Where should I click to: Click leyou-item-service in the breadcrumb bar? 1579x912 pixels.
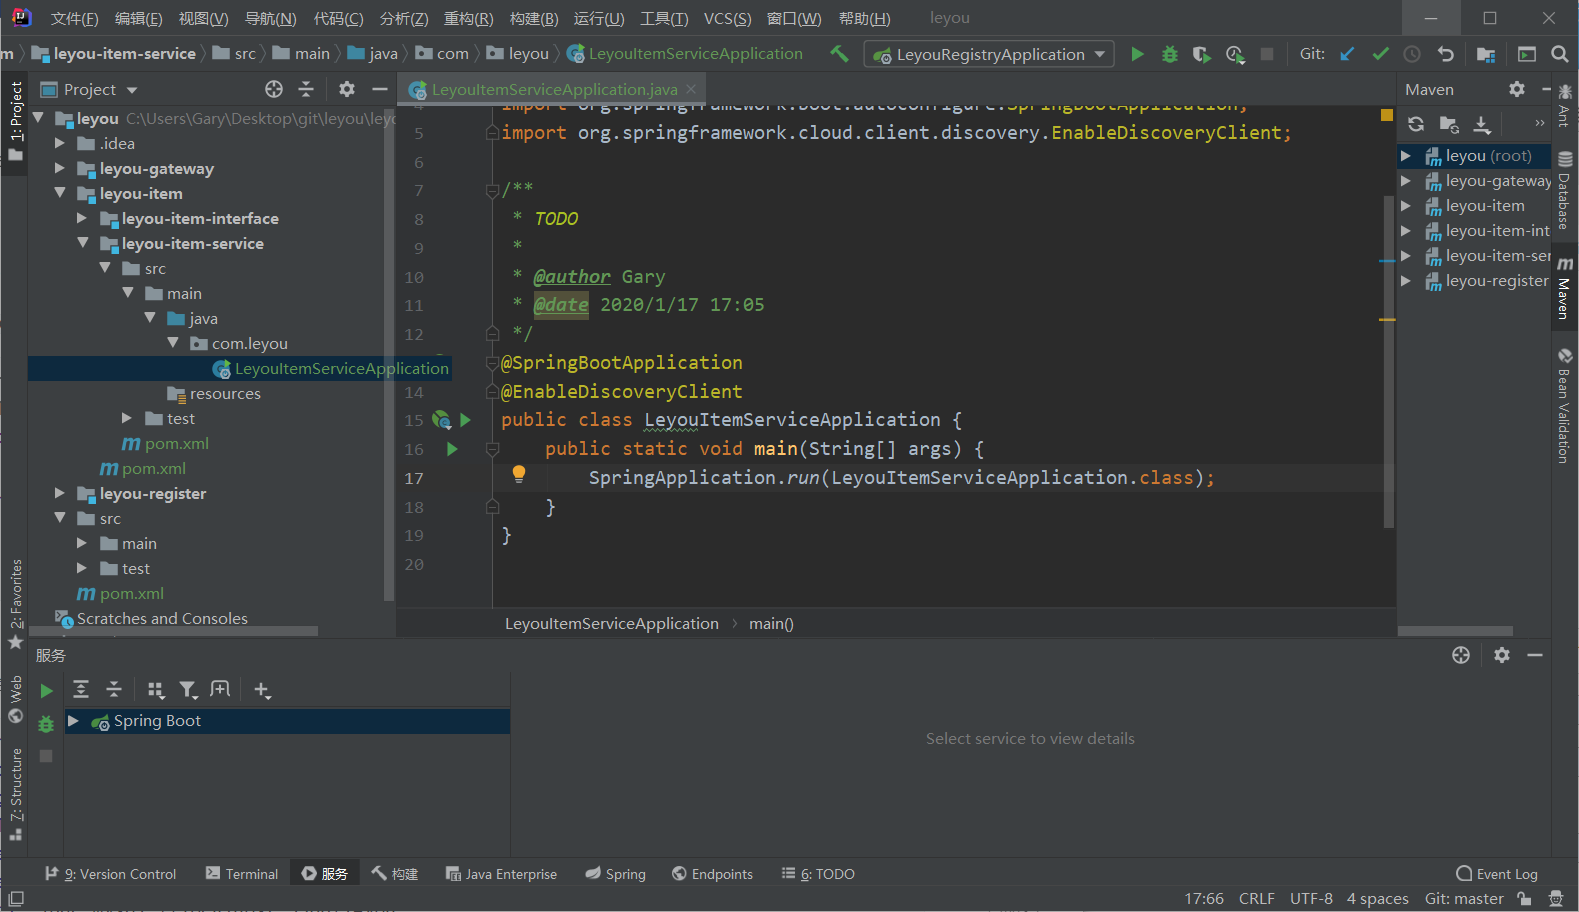coord(114,53)
